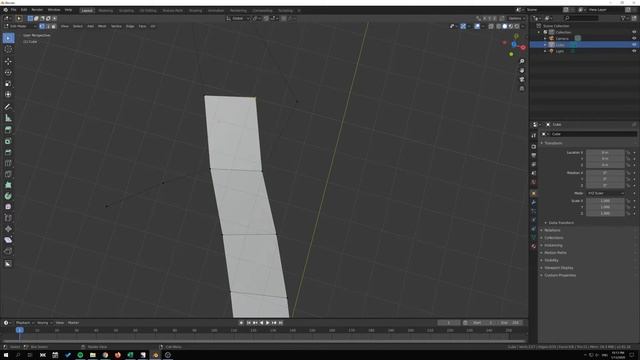Open the World properties tab

(533, 182)
